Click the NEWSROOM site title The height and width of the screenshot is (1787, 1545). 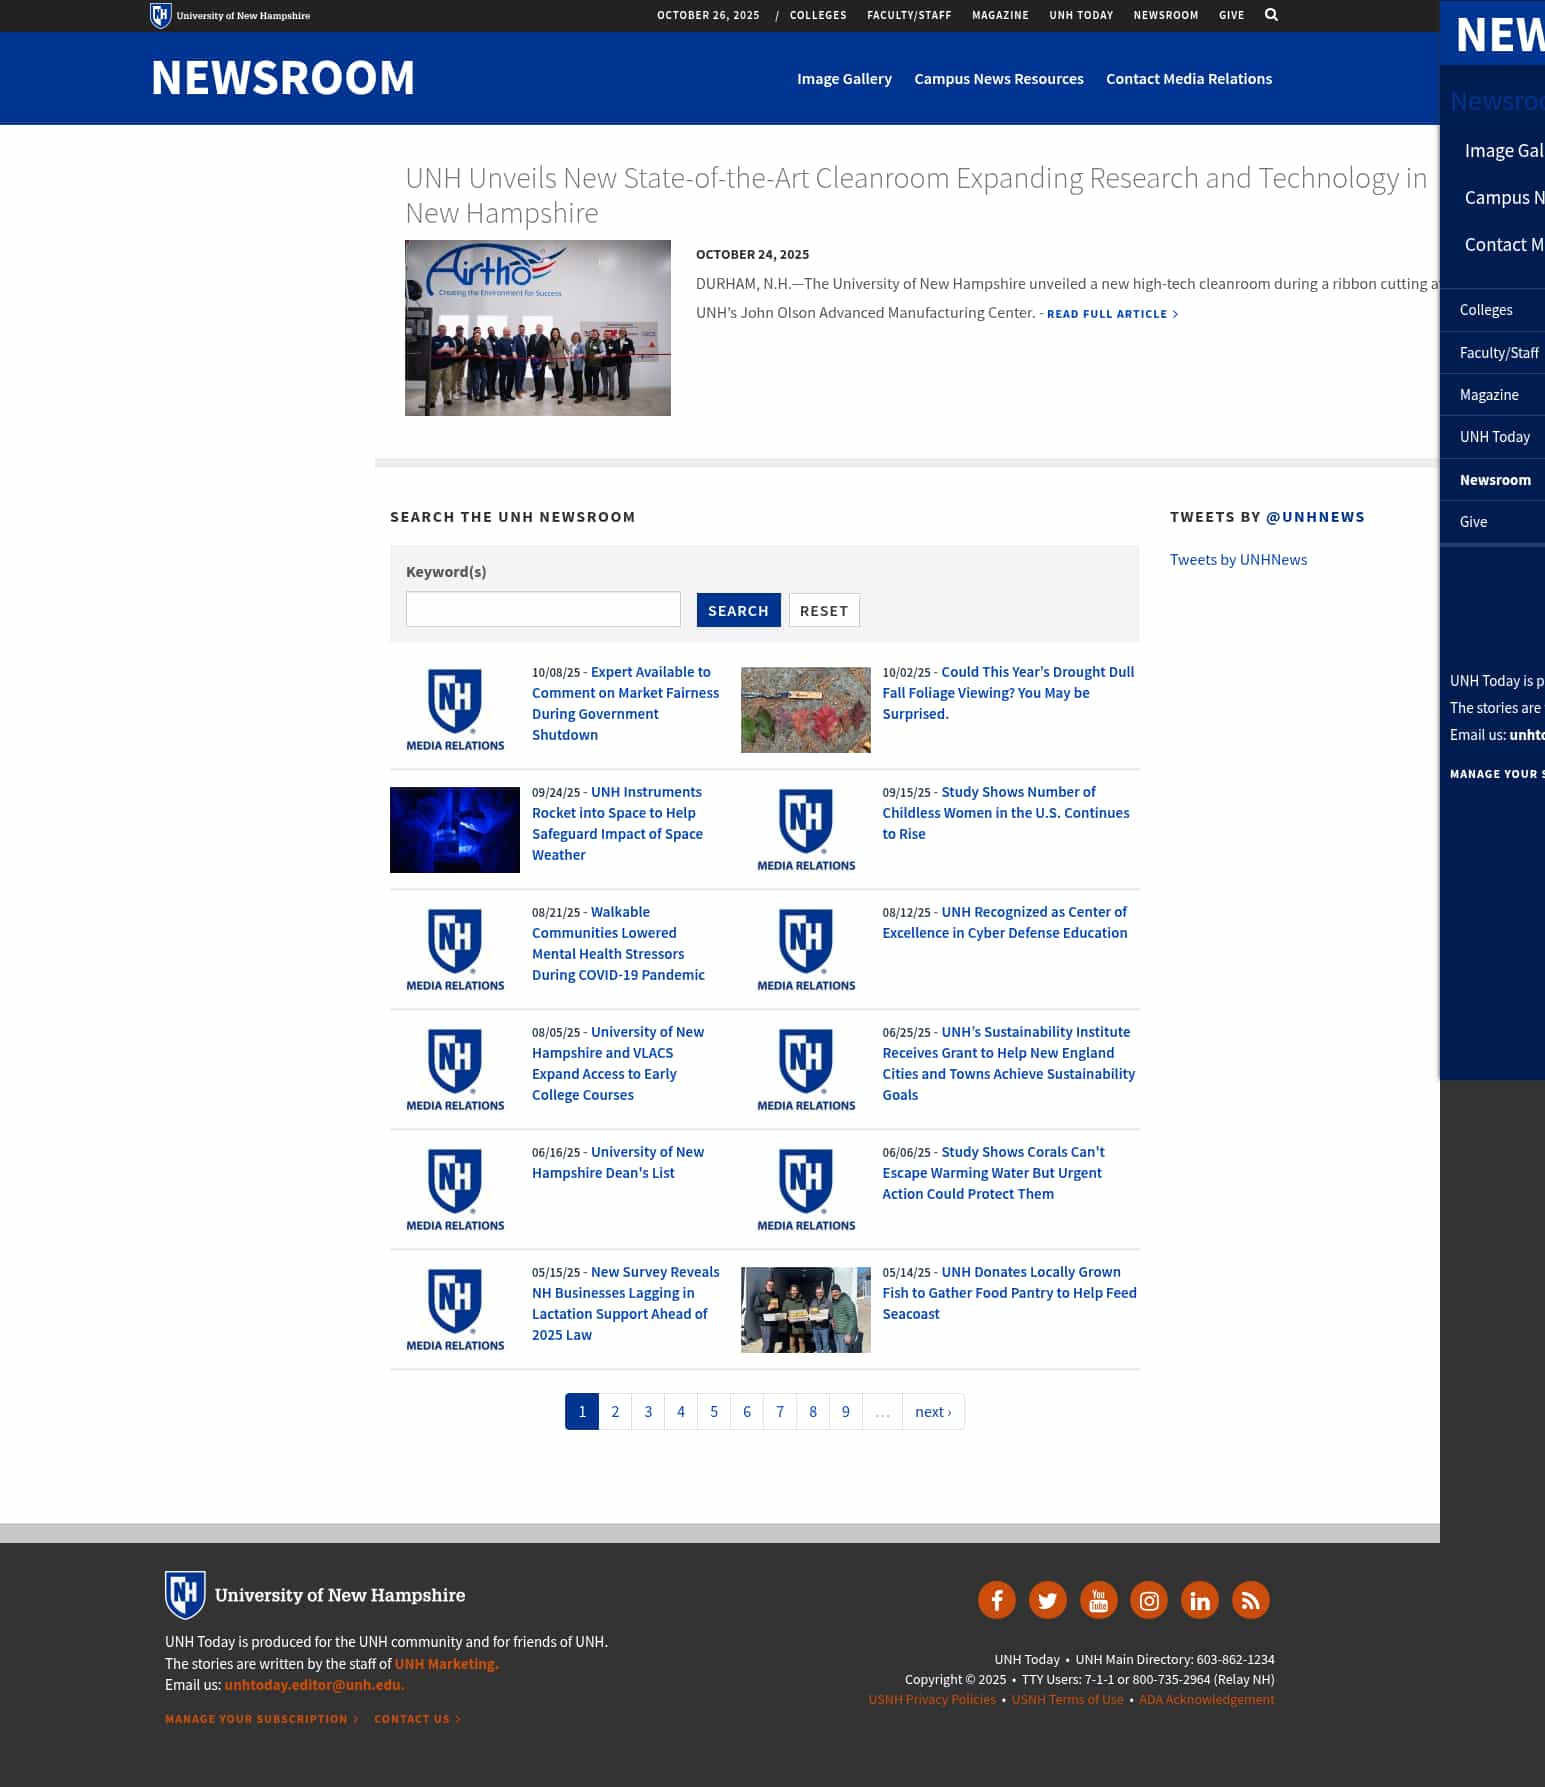coord(283,78)
